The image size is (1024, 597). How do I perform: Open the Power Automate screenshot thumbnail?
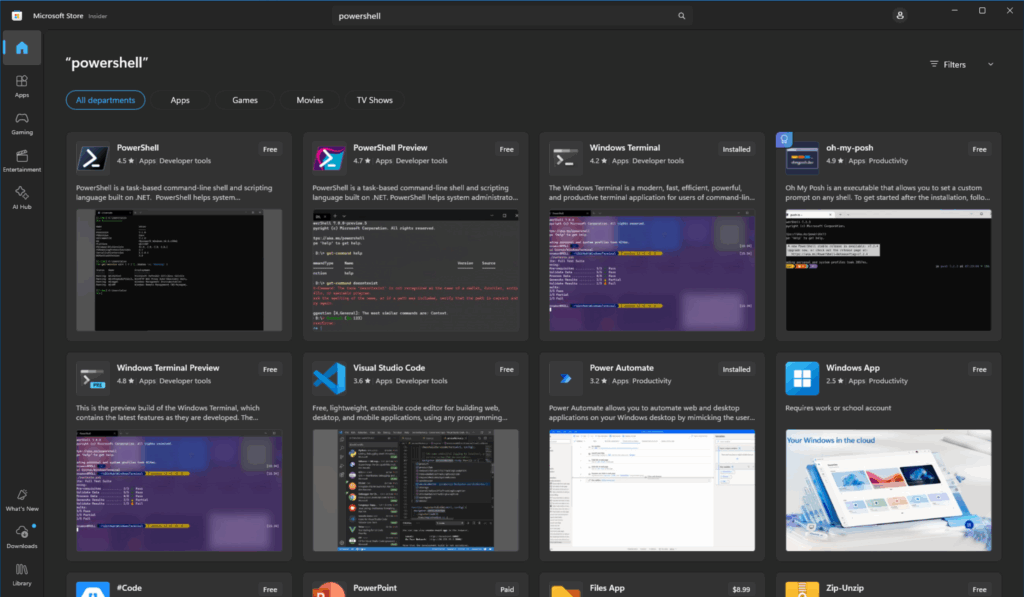652,490
